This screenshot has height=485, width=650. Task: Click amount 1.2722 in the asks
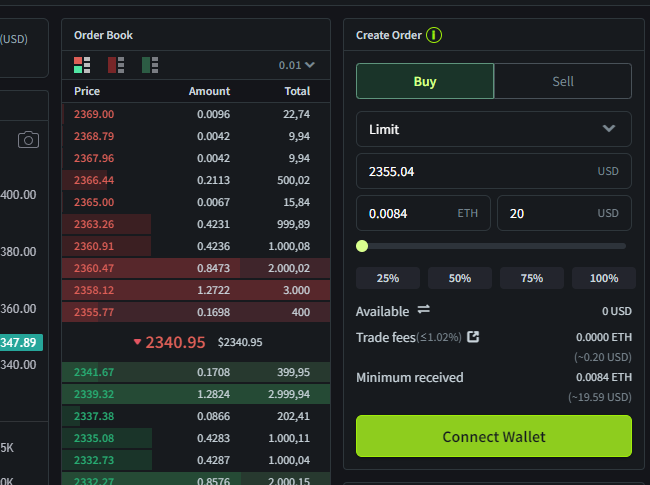(213, 290)
